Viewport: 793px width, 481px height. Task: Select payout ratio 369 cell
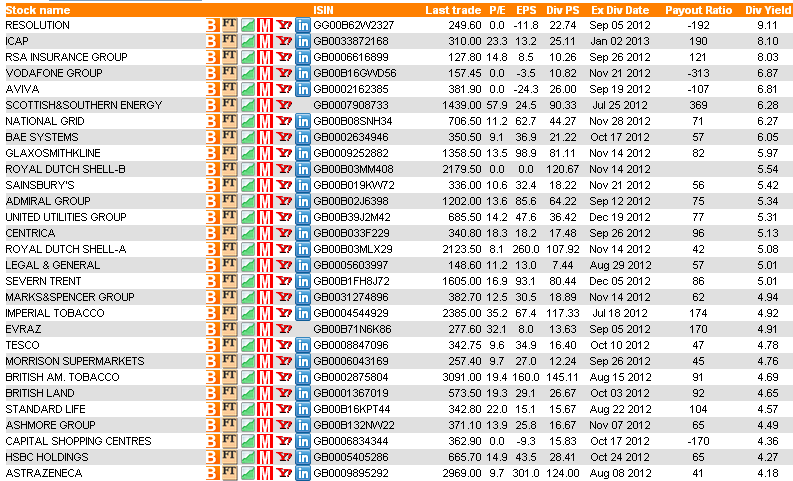pyautogui.click(x=698, y=105)
